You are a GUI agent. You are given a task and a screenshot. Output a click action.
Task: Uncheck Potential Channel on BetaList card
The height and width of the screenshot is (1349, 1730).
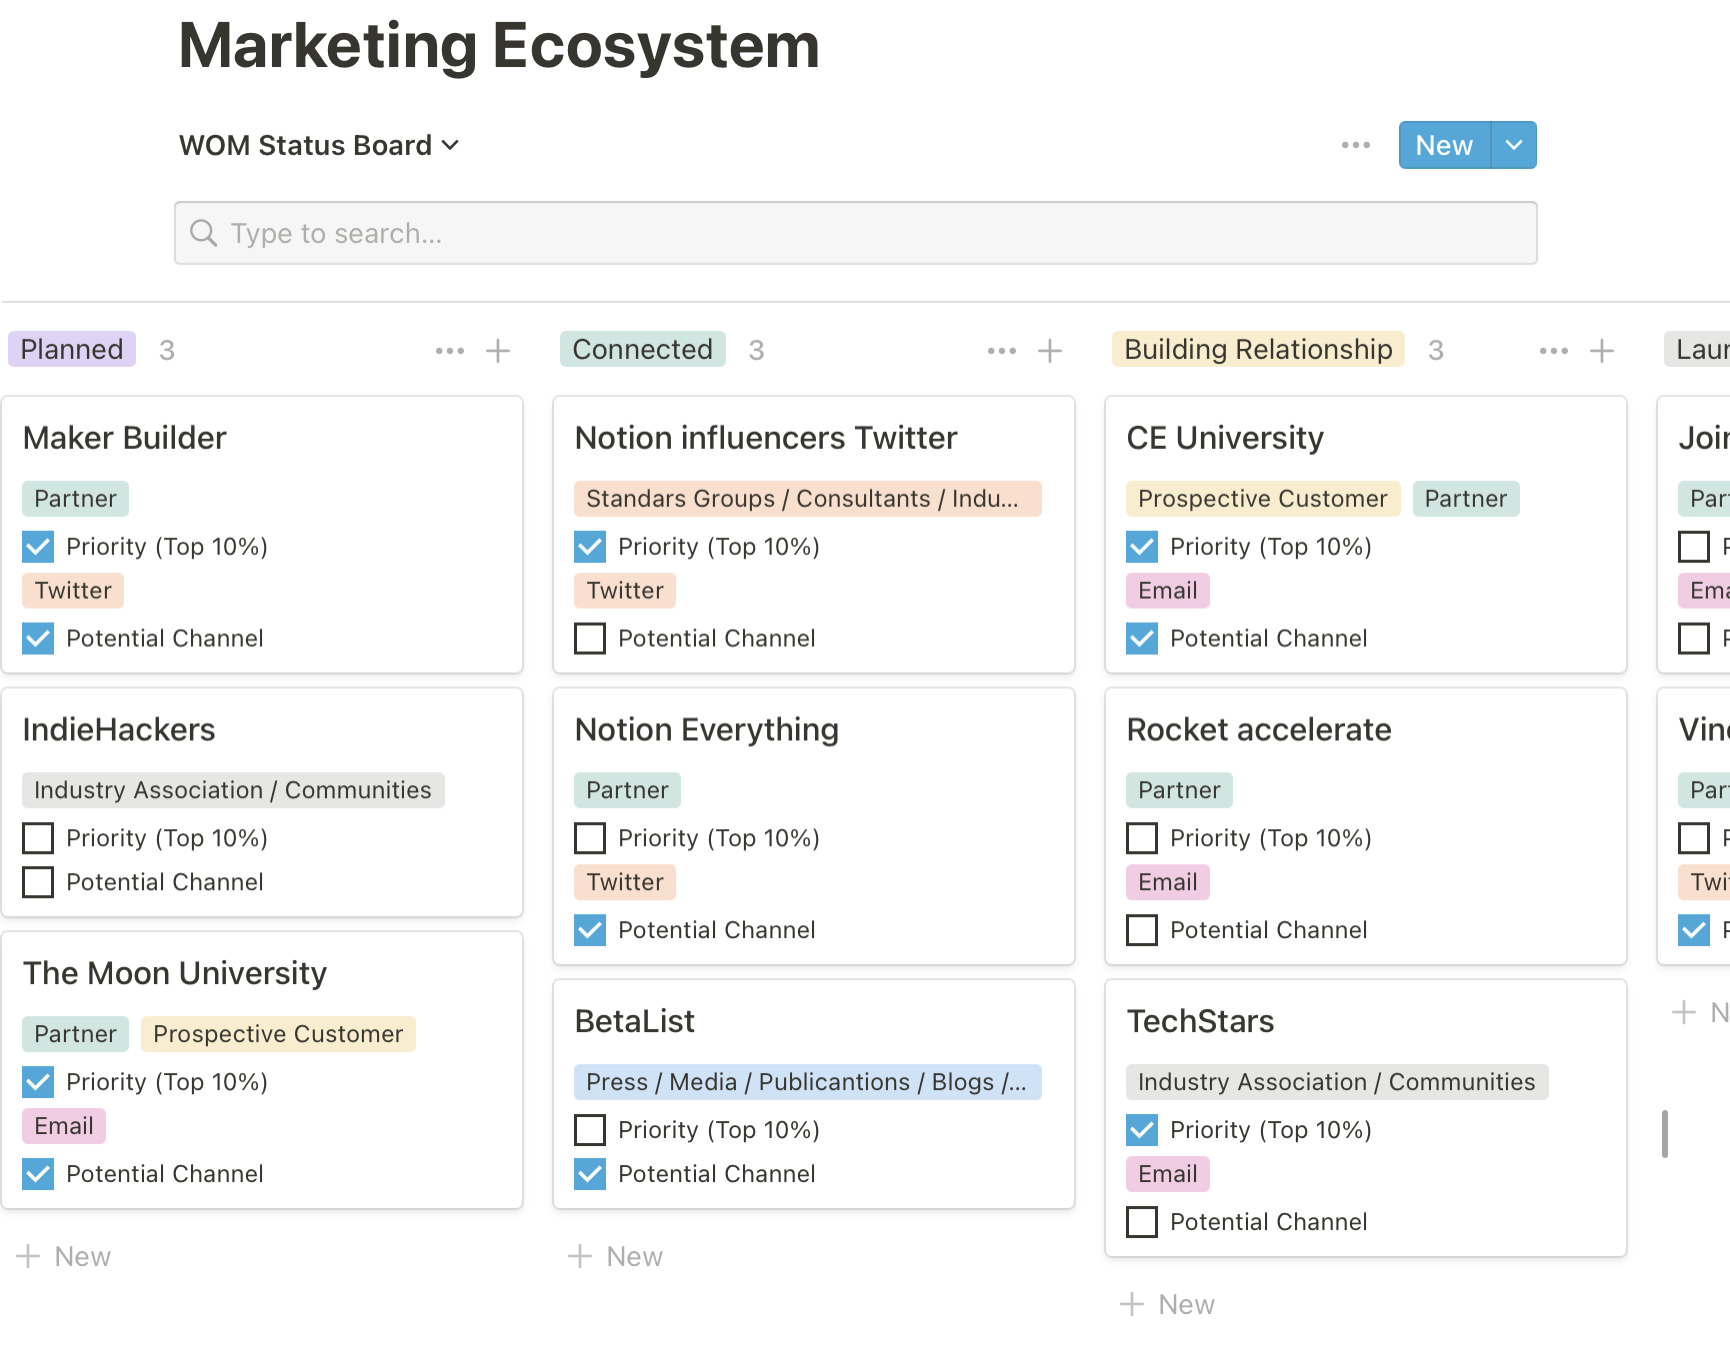click(x=590, y=1174)
